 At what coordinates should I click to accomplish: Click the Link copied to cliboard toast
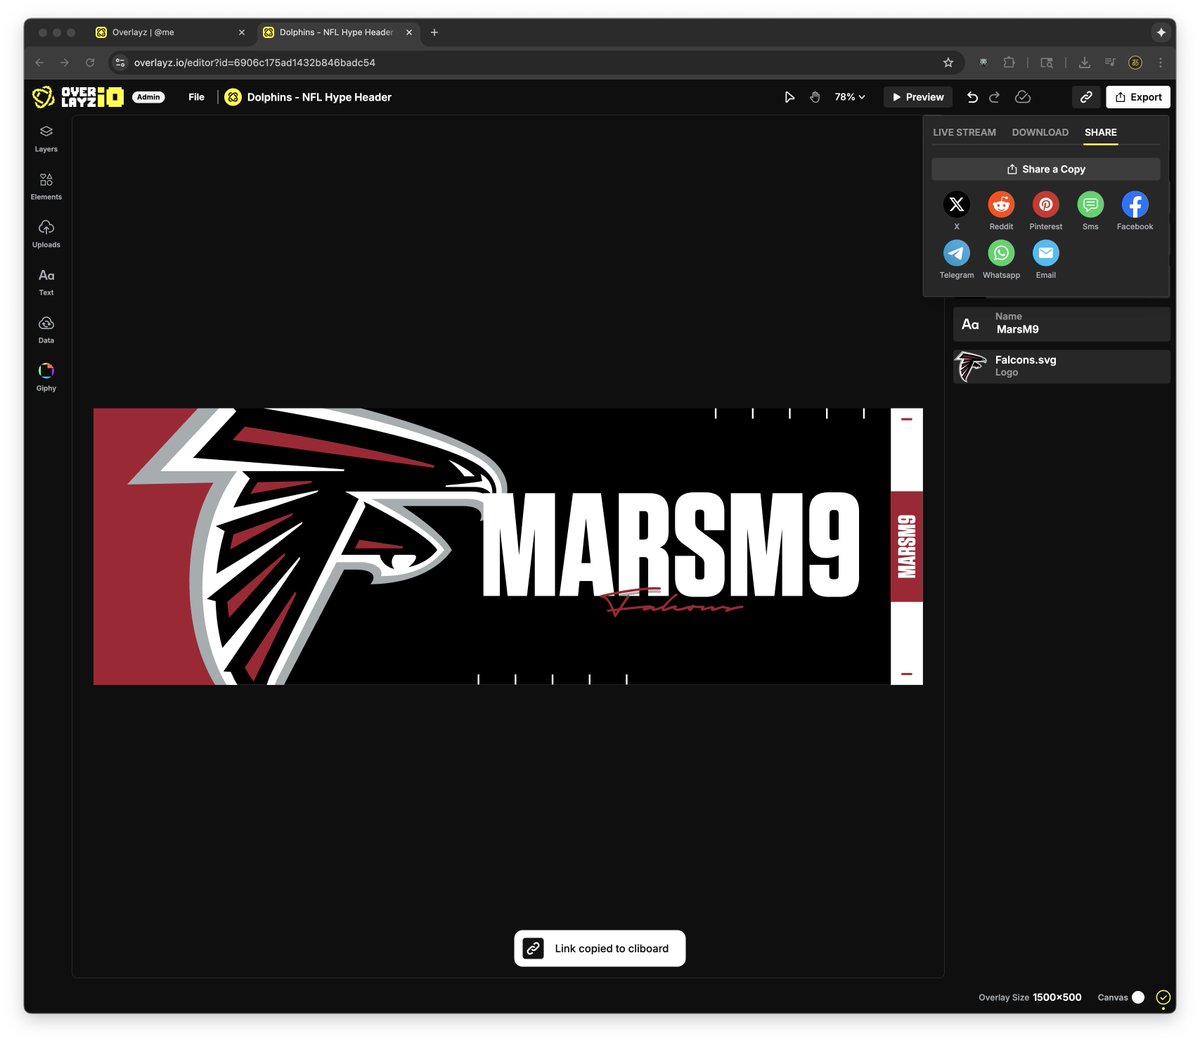click(600, 948)
